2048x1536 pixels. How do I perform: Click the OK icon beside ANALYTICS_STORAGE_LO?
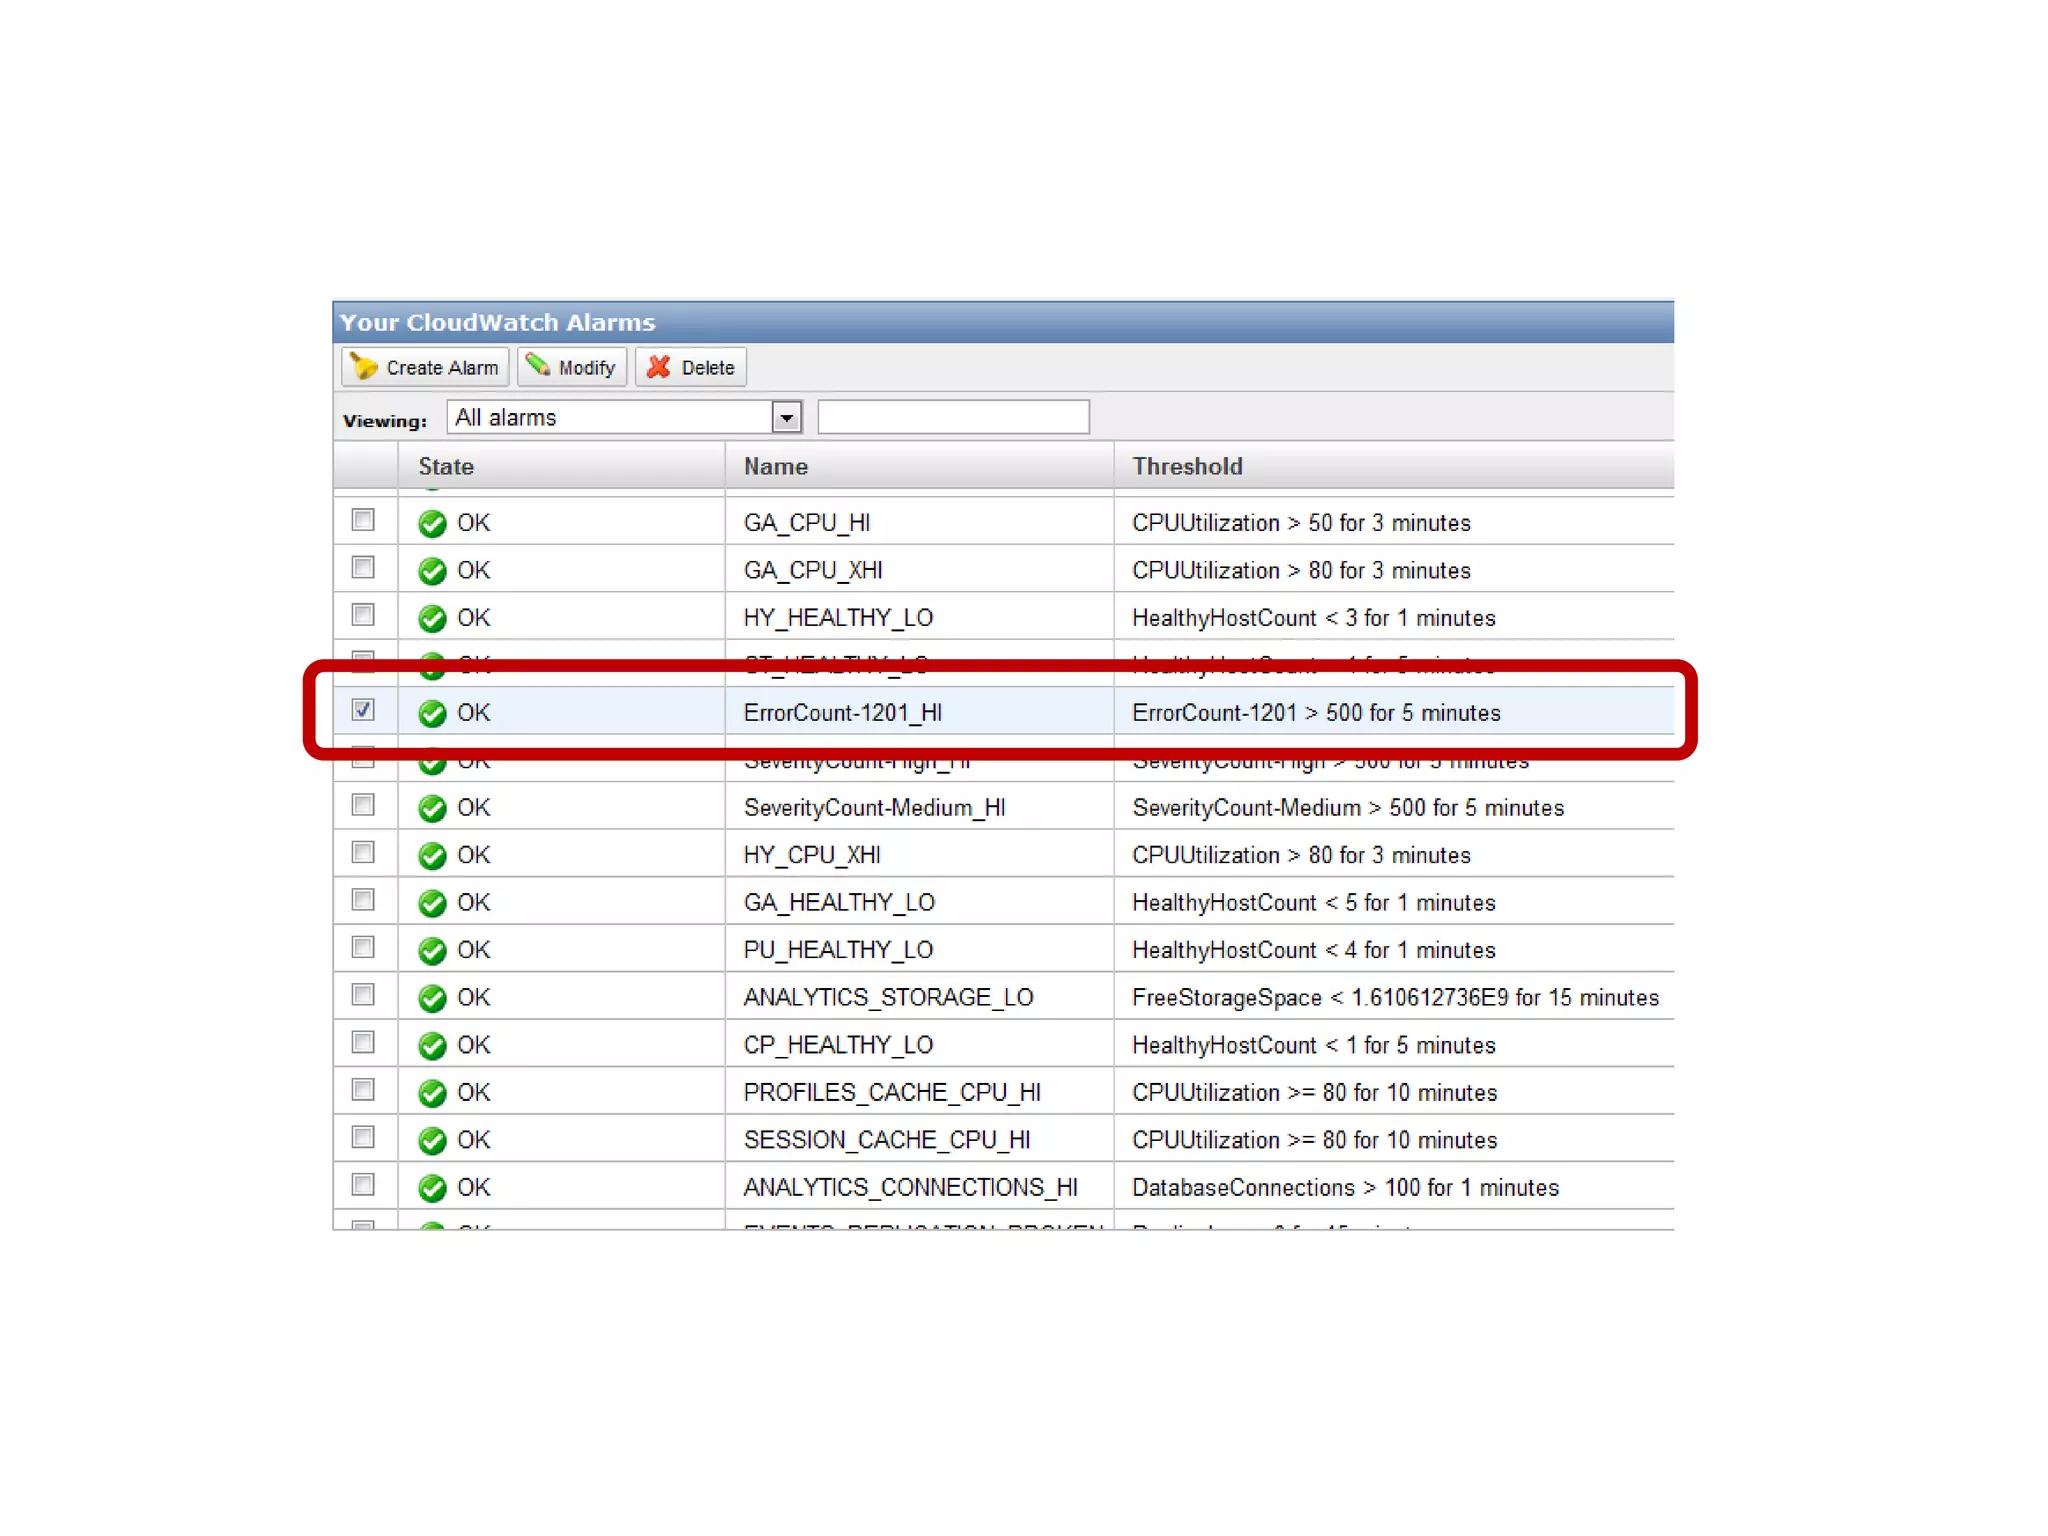pyautogui.click(x=432, y=998)
